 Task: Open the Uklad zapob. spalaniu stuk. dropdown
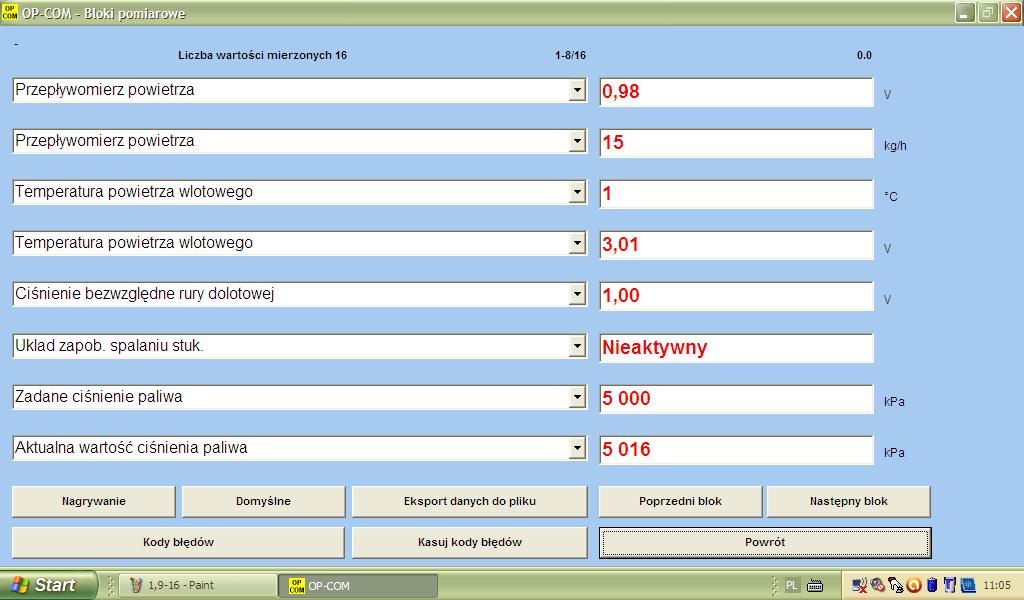577,346
